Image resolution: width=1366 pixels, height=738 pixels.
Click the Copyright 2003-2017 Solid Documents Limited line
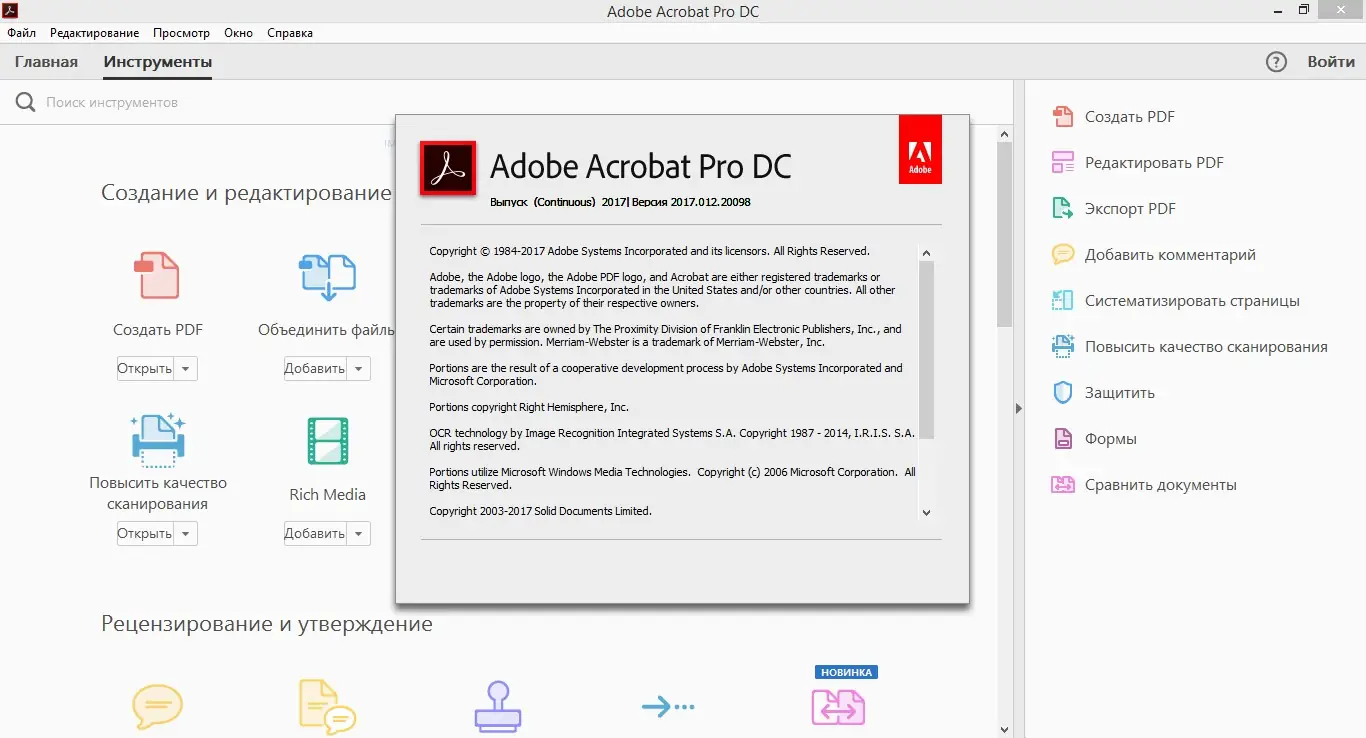pyautogui.click(x=541, y=511)
